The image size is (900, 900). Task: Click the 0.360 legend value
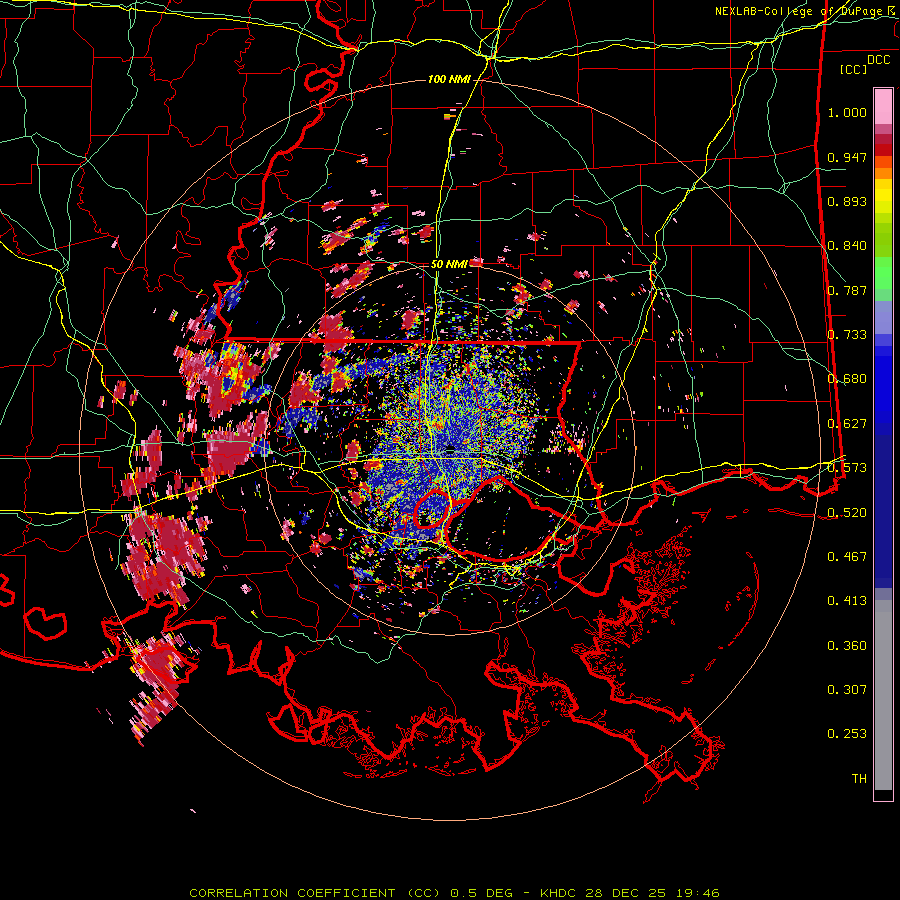point(847,646)
